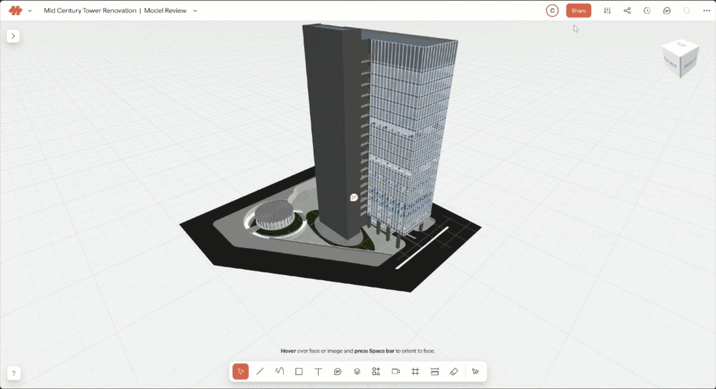
Task: Open dropdown next to Model Review title
Action: tap(195, 11)
